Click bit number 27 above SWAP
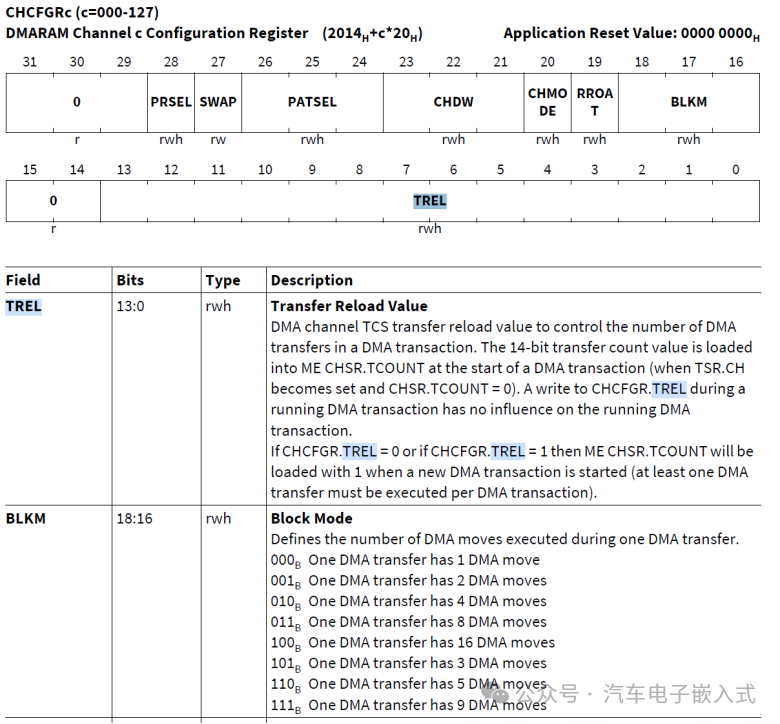This screenshot has width=780, height=724. tap(218, 62)
